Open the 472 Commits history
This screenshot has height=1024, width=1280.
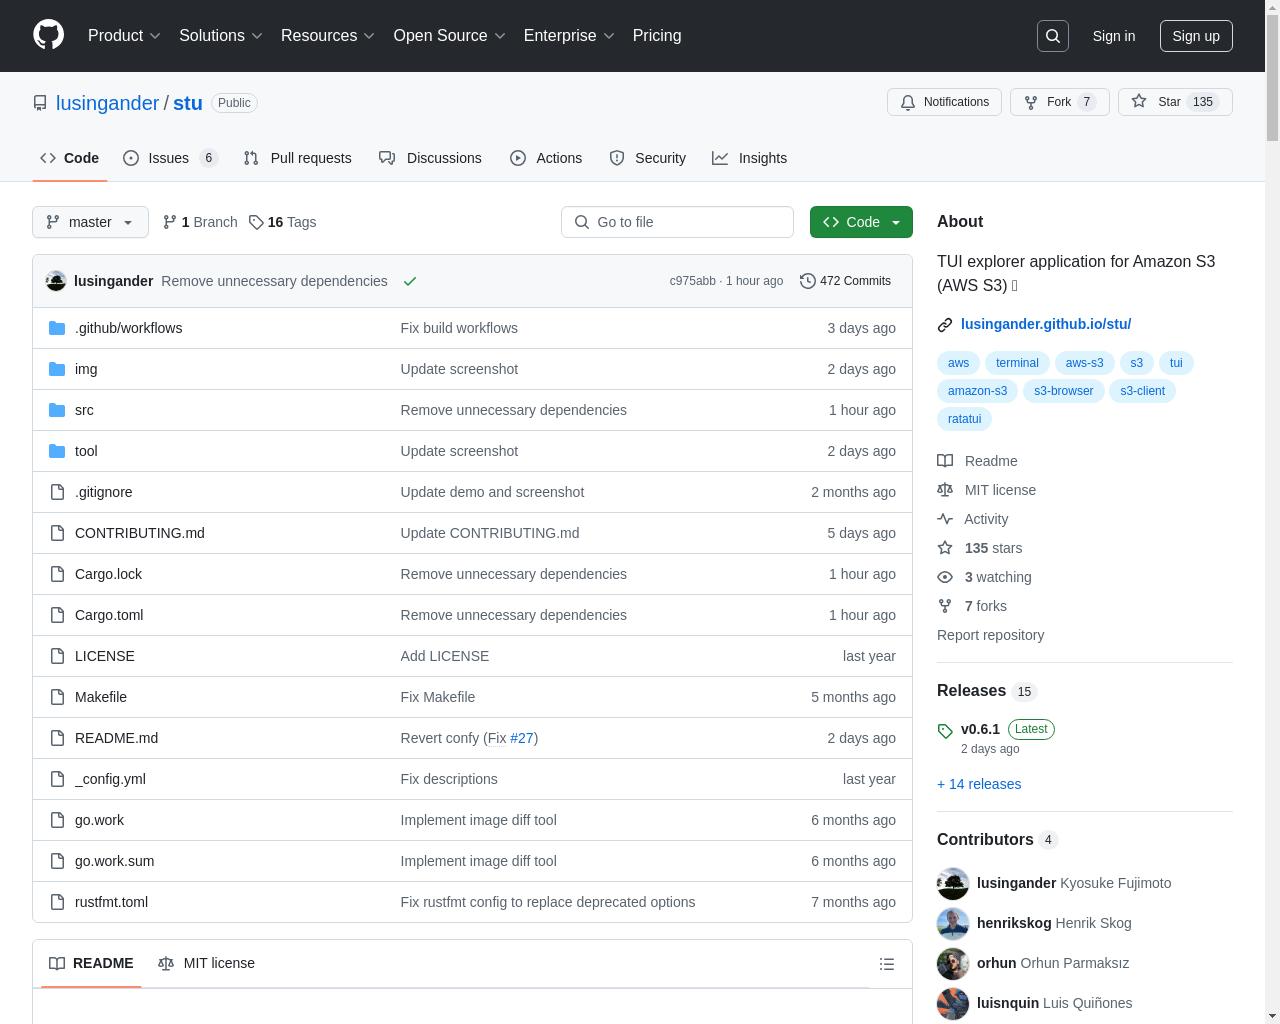point(845,281)
